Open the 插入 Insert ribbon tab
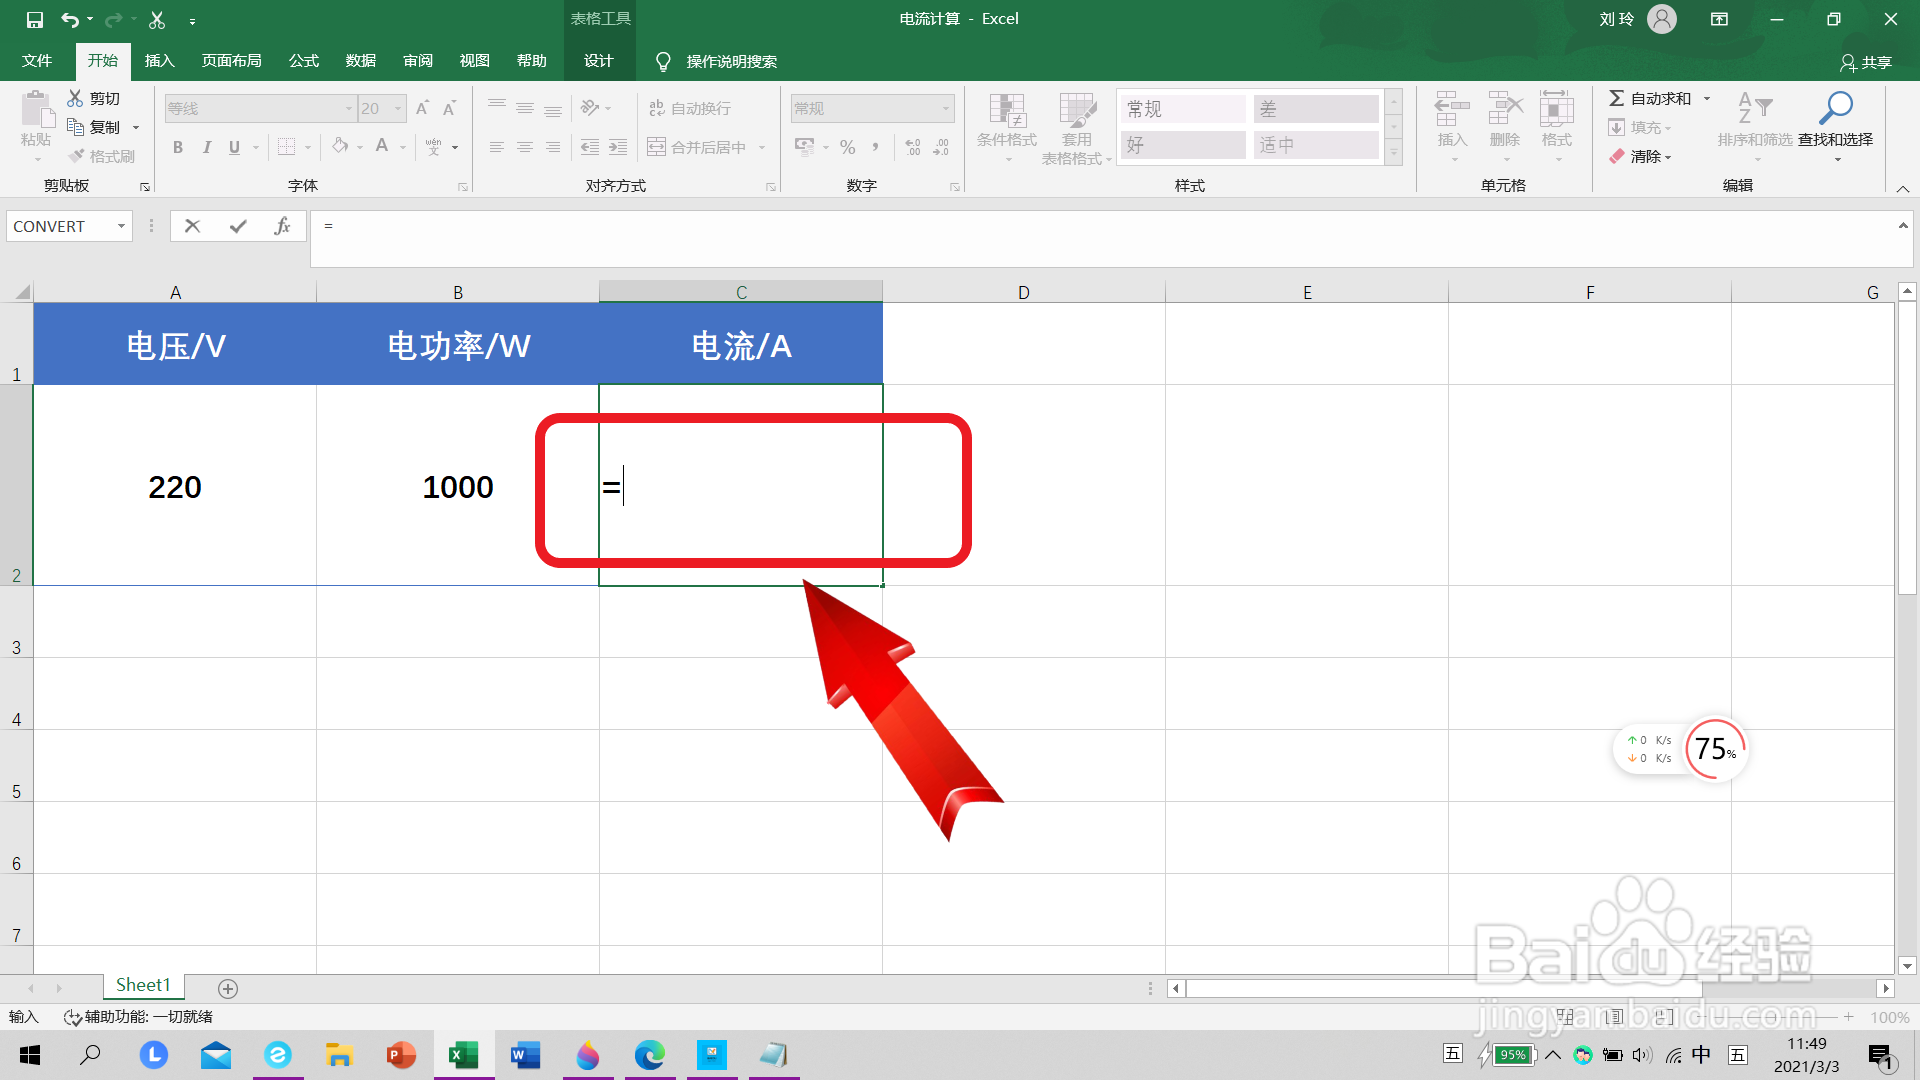The height and width of the screenshot is (1080, 1920). pyautogui.click(x=159, y=61)
